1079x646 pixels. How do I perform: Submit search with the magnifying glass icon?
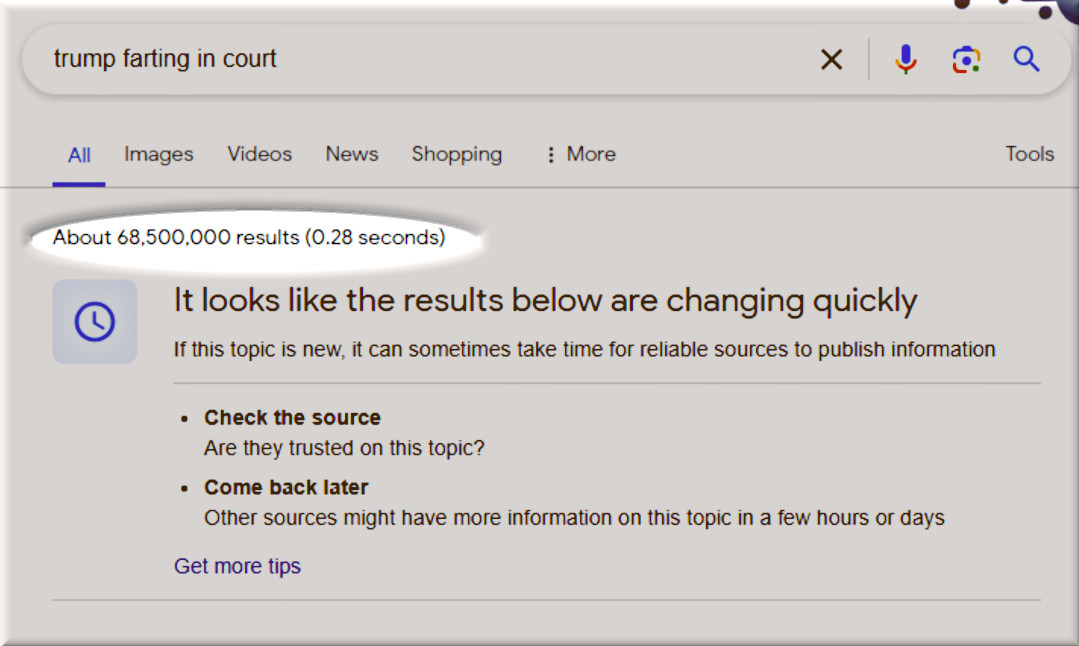point(1027,59)
